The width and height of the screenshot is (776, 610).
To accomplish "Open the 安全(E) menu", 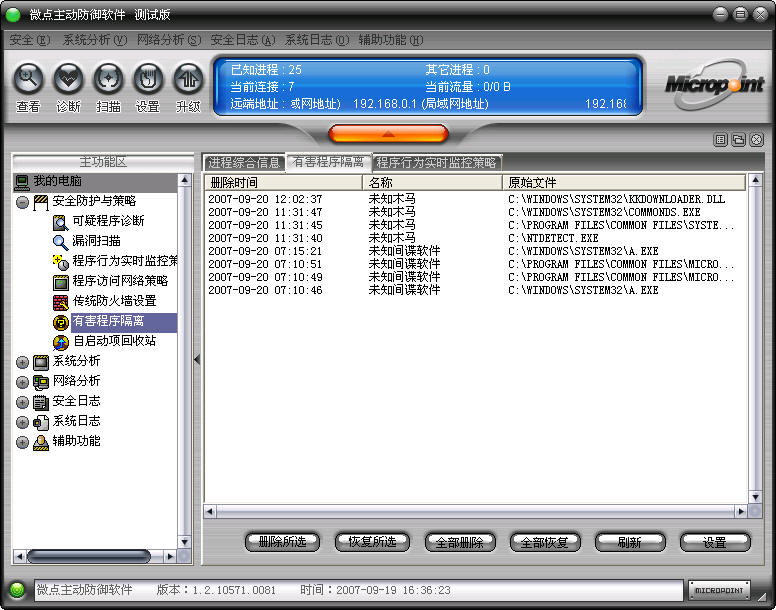I will 30,40.
